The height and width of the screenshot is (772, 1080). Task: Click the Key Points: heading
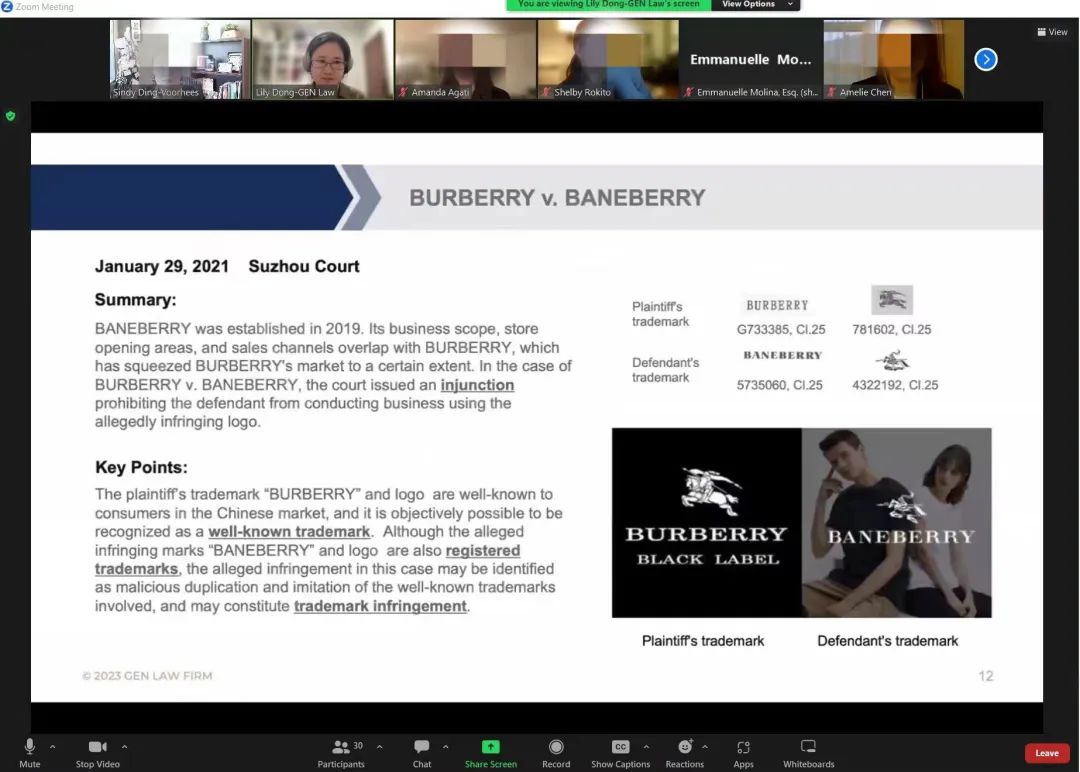tap(141, 467)
